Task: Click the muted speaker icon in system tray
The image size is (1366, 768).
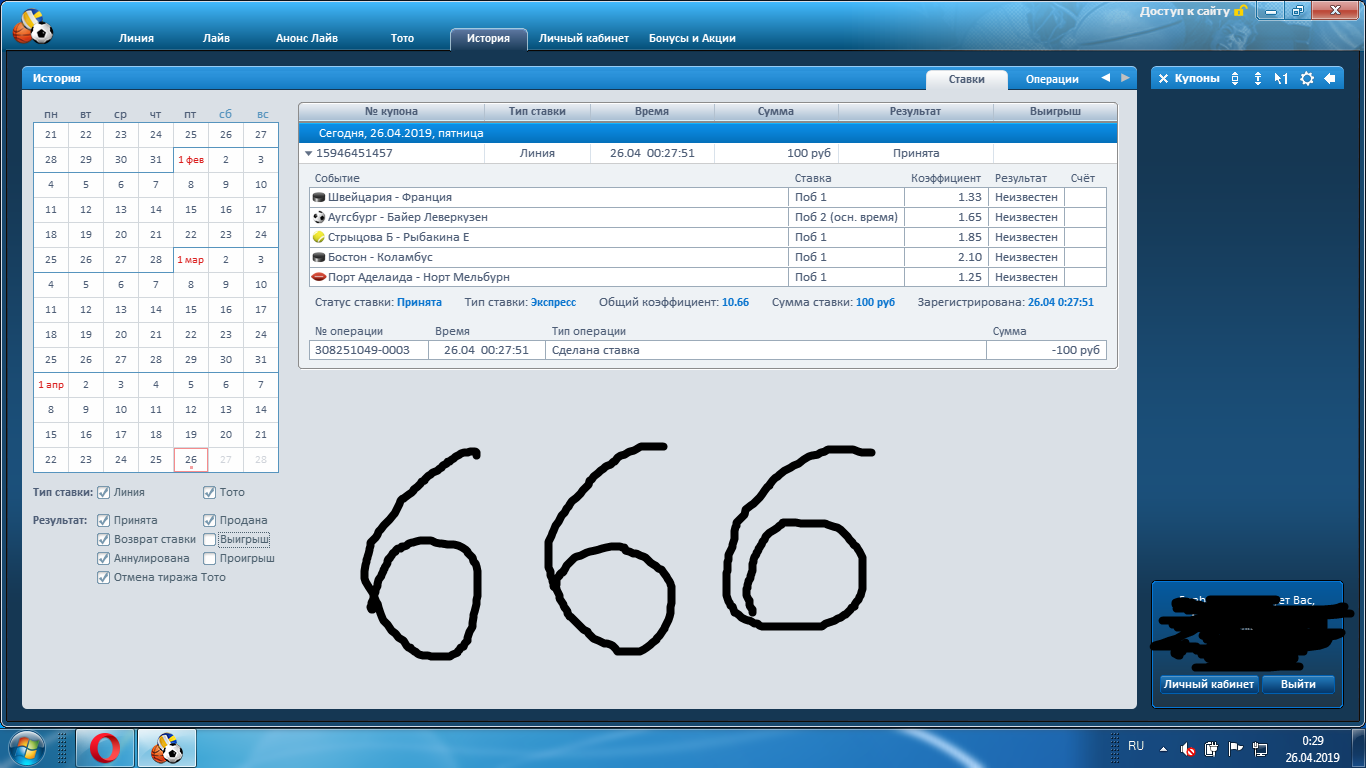Action: point(1188,748)
